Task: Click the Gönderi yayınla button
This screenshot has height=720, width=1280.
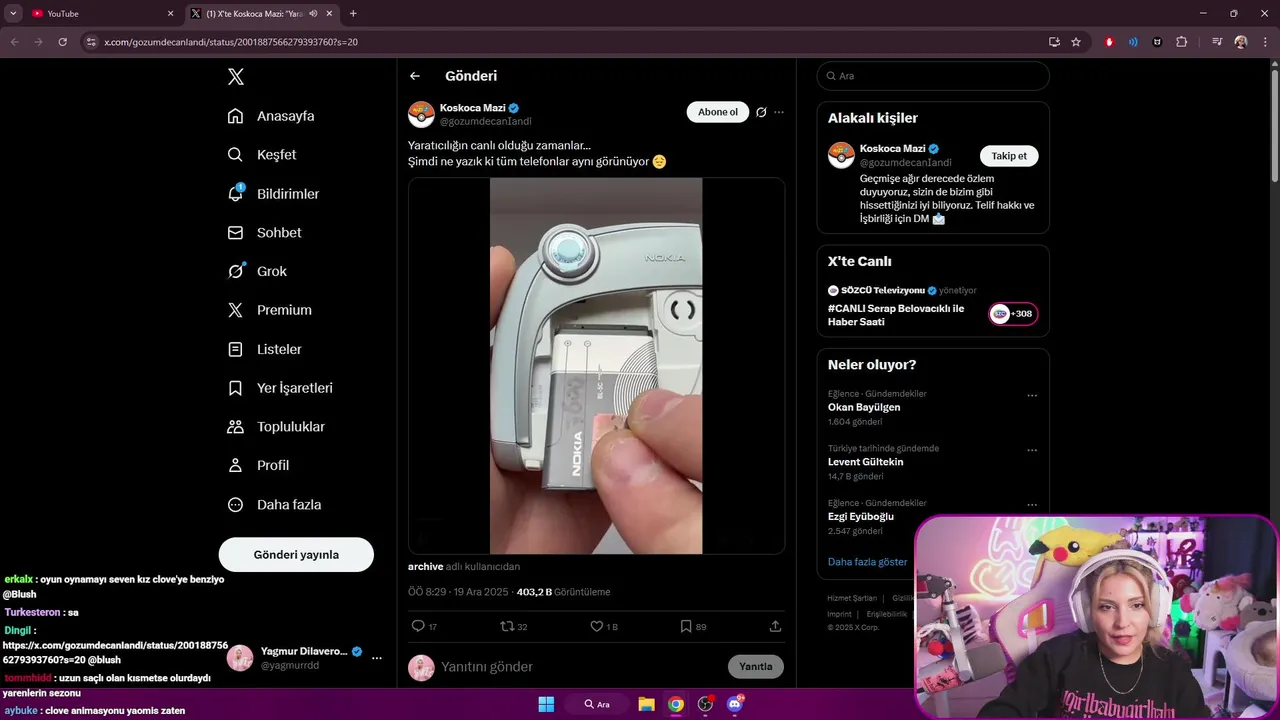Action: (x=296, y=554)
